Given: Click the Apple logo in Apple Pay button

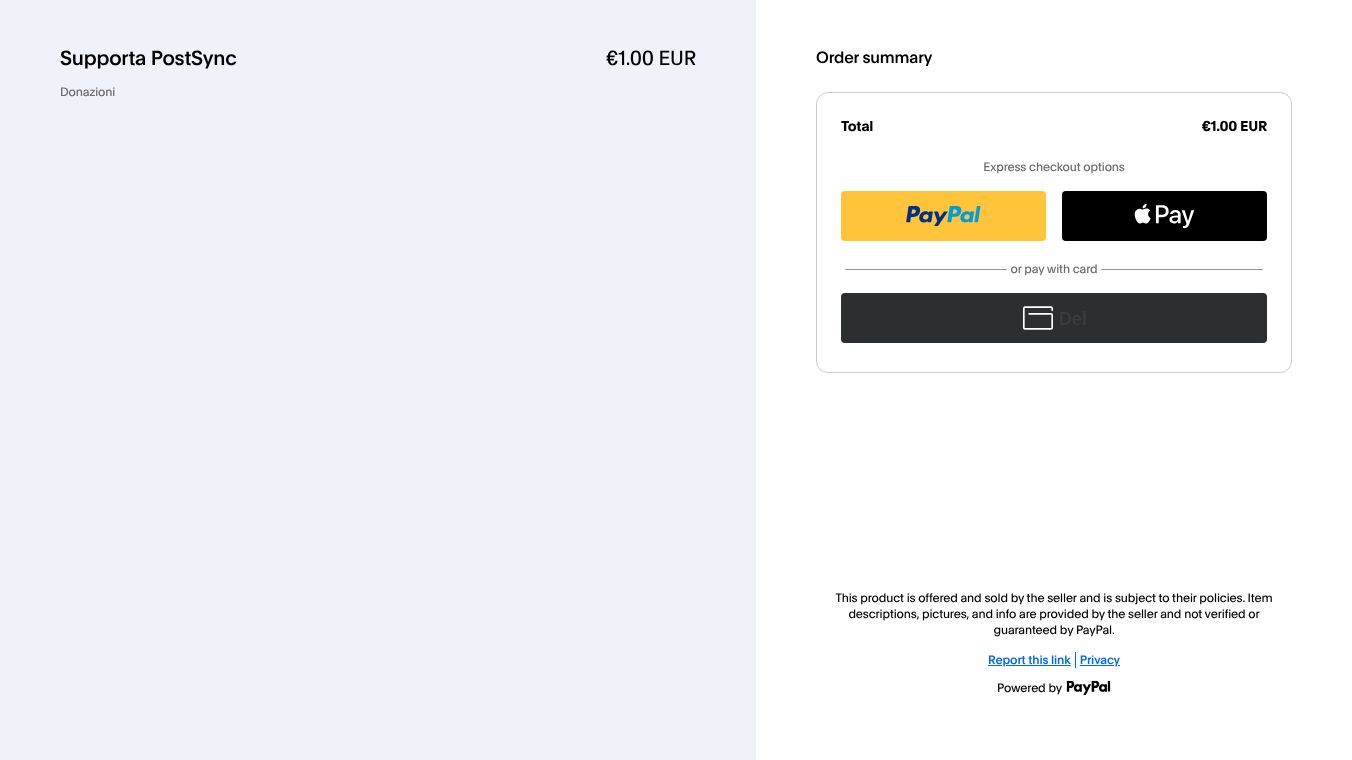Looking at the screenshot, I should [1142, 215].
